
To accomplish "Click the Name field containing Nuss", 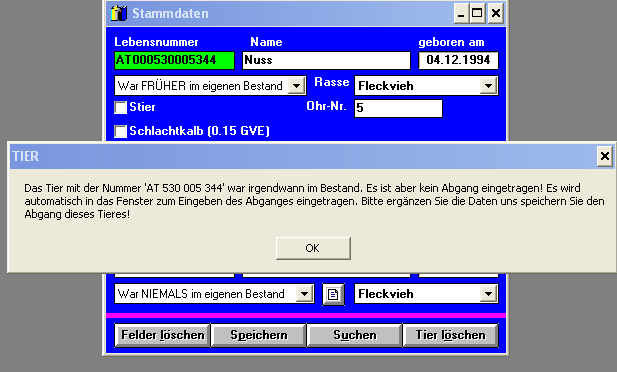I will [x=326, y=60].
